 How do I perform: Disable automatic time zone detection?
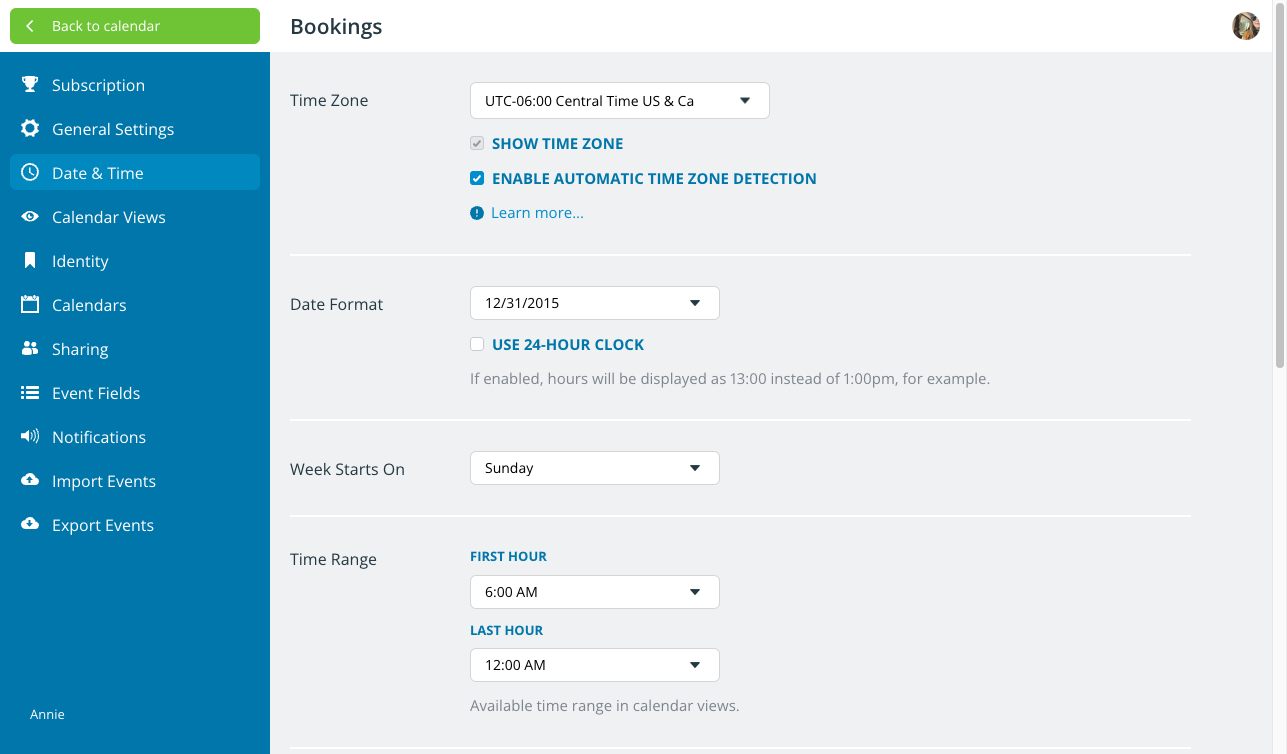(477, 179)
